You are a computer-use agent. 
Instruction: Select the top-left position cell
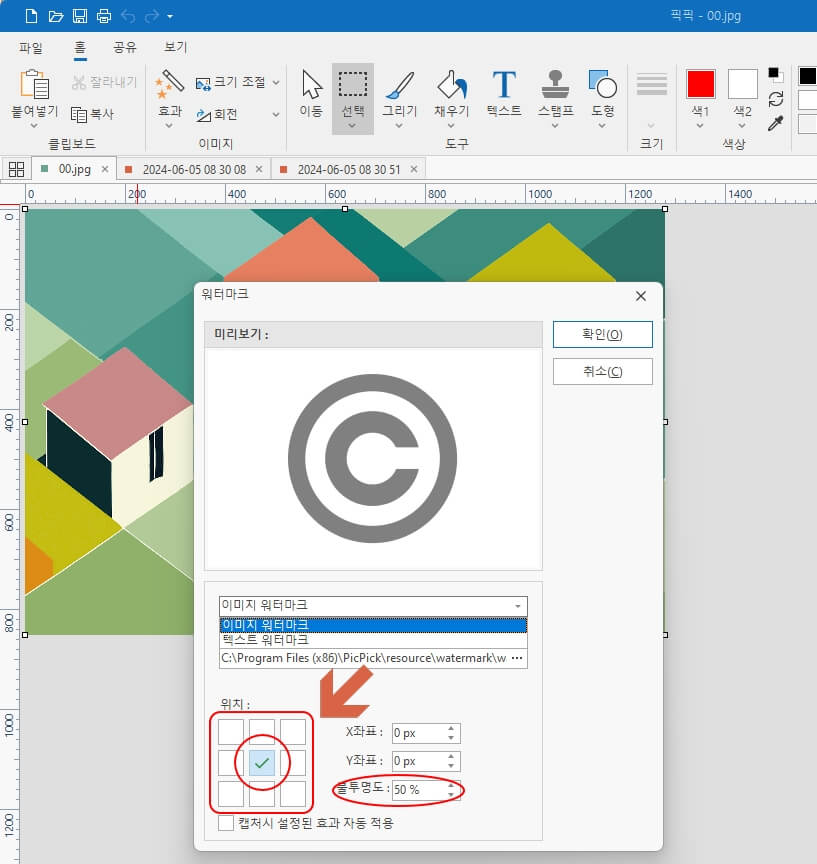(231, 732)
